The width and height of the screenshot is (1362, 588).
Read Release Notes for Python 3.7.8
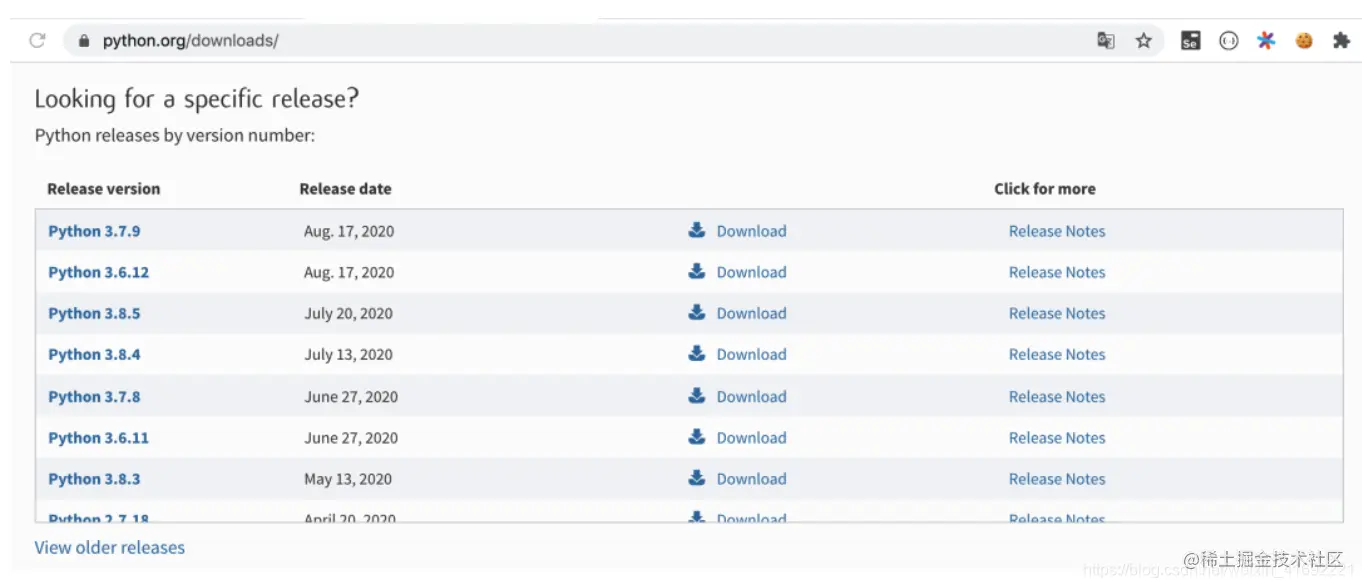(1057, 397)
